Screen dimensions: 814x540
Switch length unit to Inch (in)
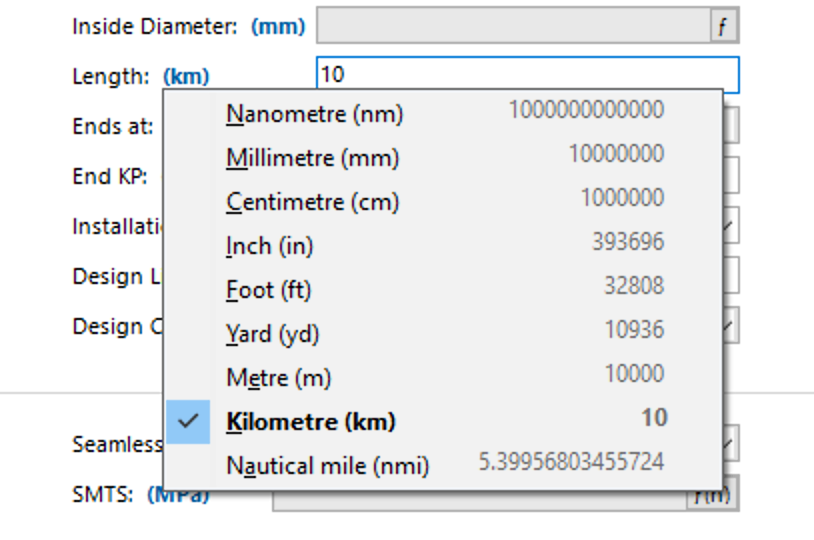pos(269,246)
